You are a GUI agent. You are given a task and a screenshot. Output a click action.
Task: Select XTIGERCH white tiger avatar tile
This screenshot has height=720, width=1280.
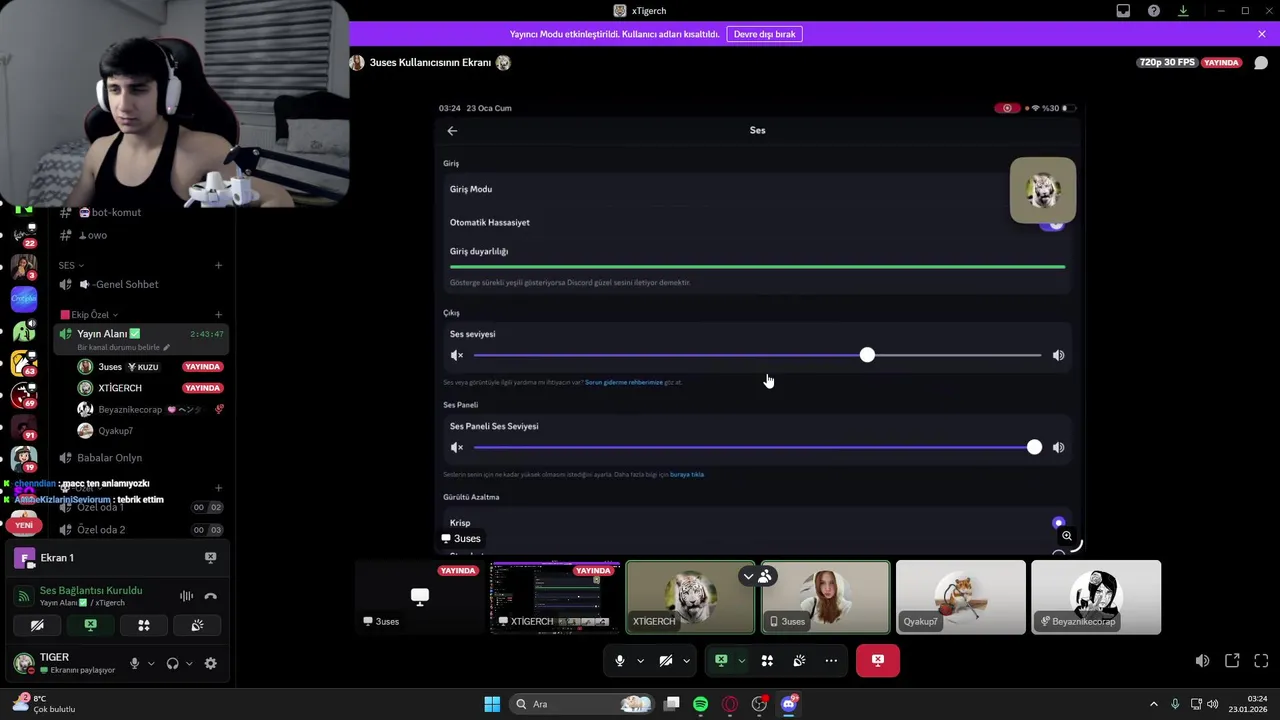point(690,597)
